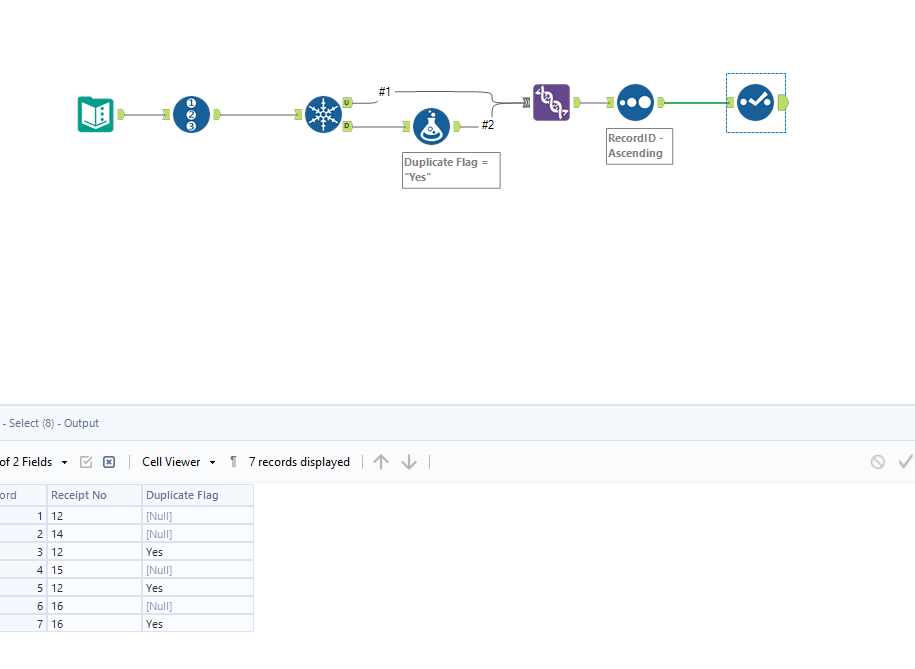Click the down arrow in results toolbar
Viewport: 915px width, 669px height.
[x=408, y=461]
